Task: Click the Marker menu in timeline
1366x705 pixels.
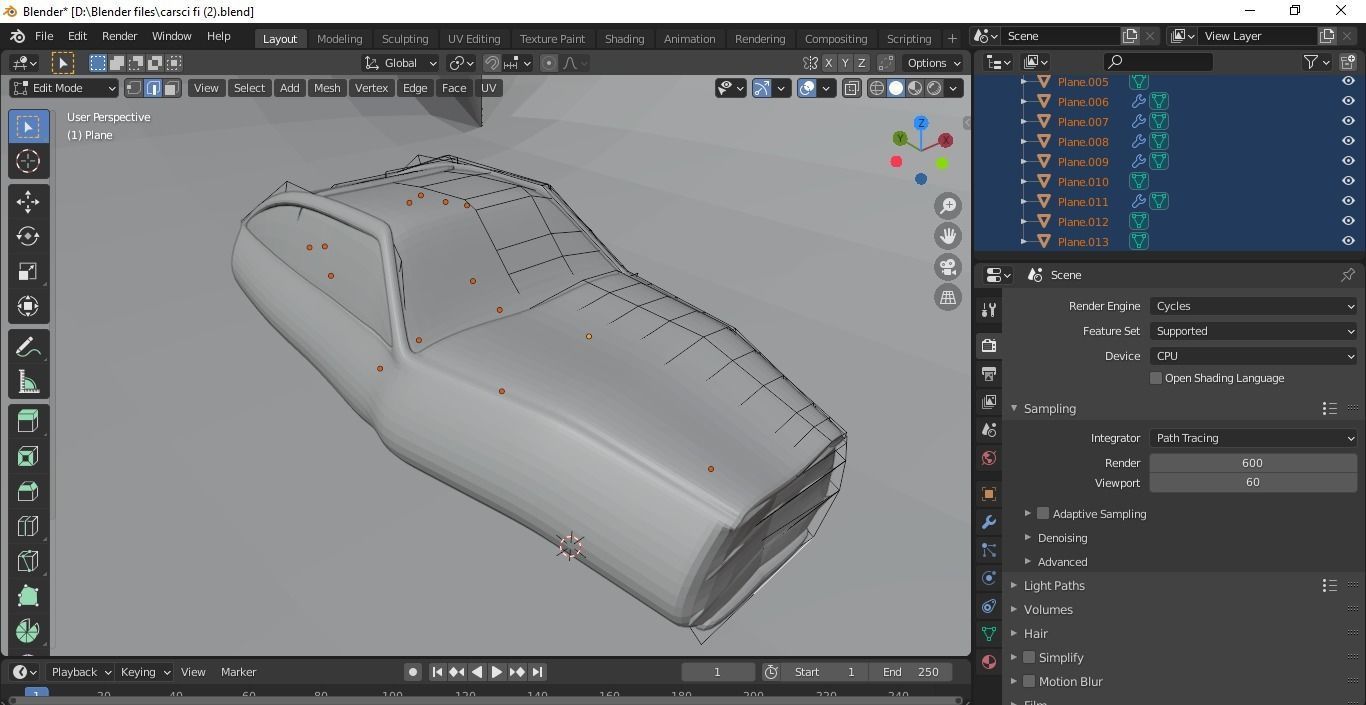Action: coord(239,672)
